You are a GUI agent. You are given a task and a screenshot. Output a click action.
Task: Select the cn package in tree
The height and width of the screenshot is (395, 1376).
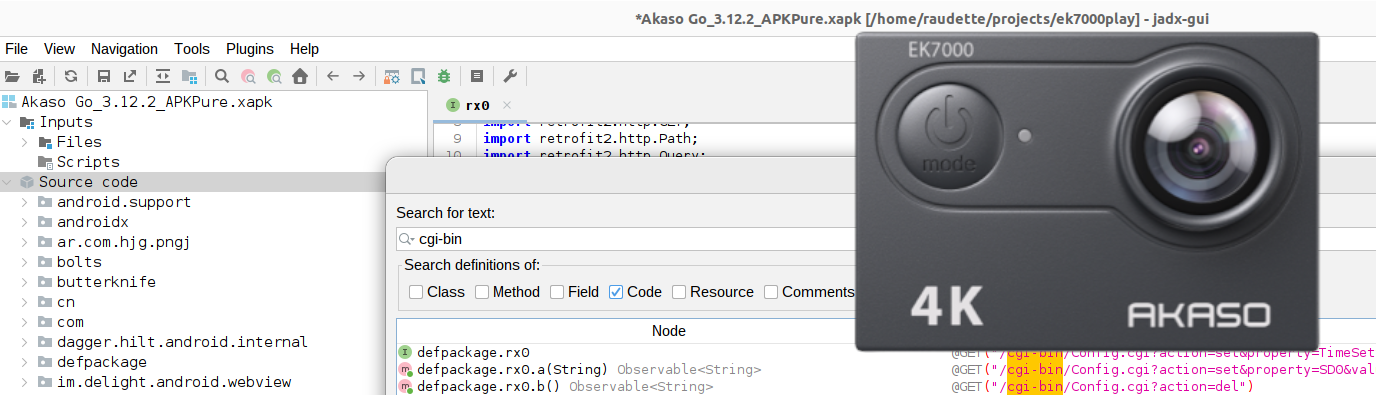point(66,302)
